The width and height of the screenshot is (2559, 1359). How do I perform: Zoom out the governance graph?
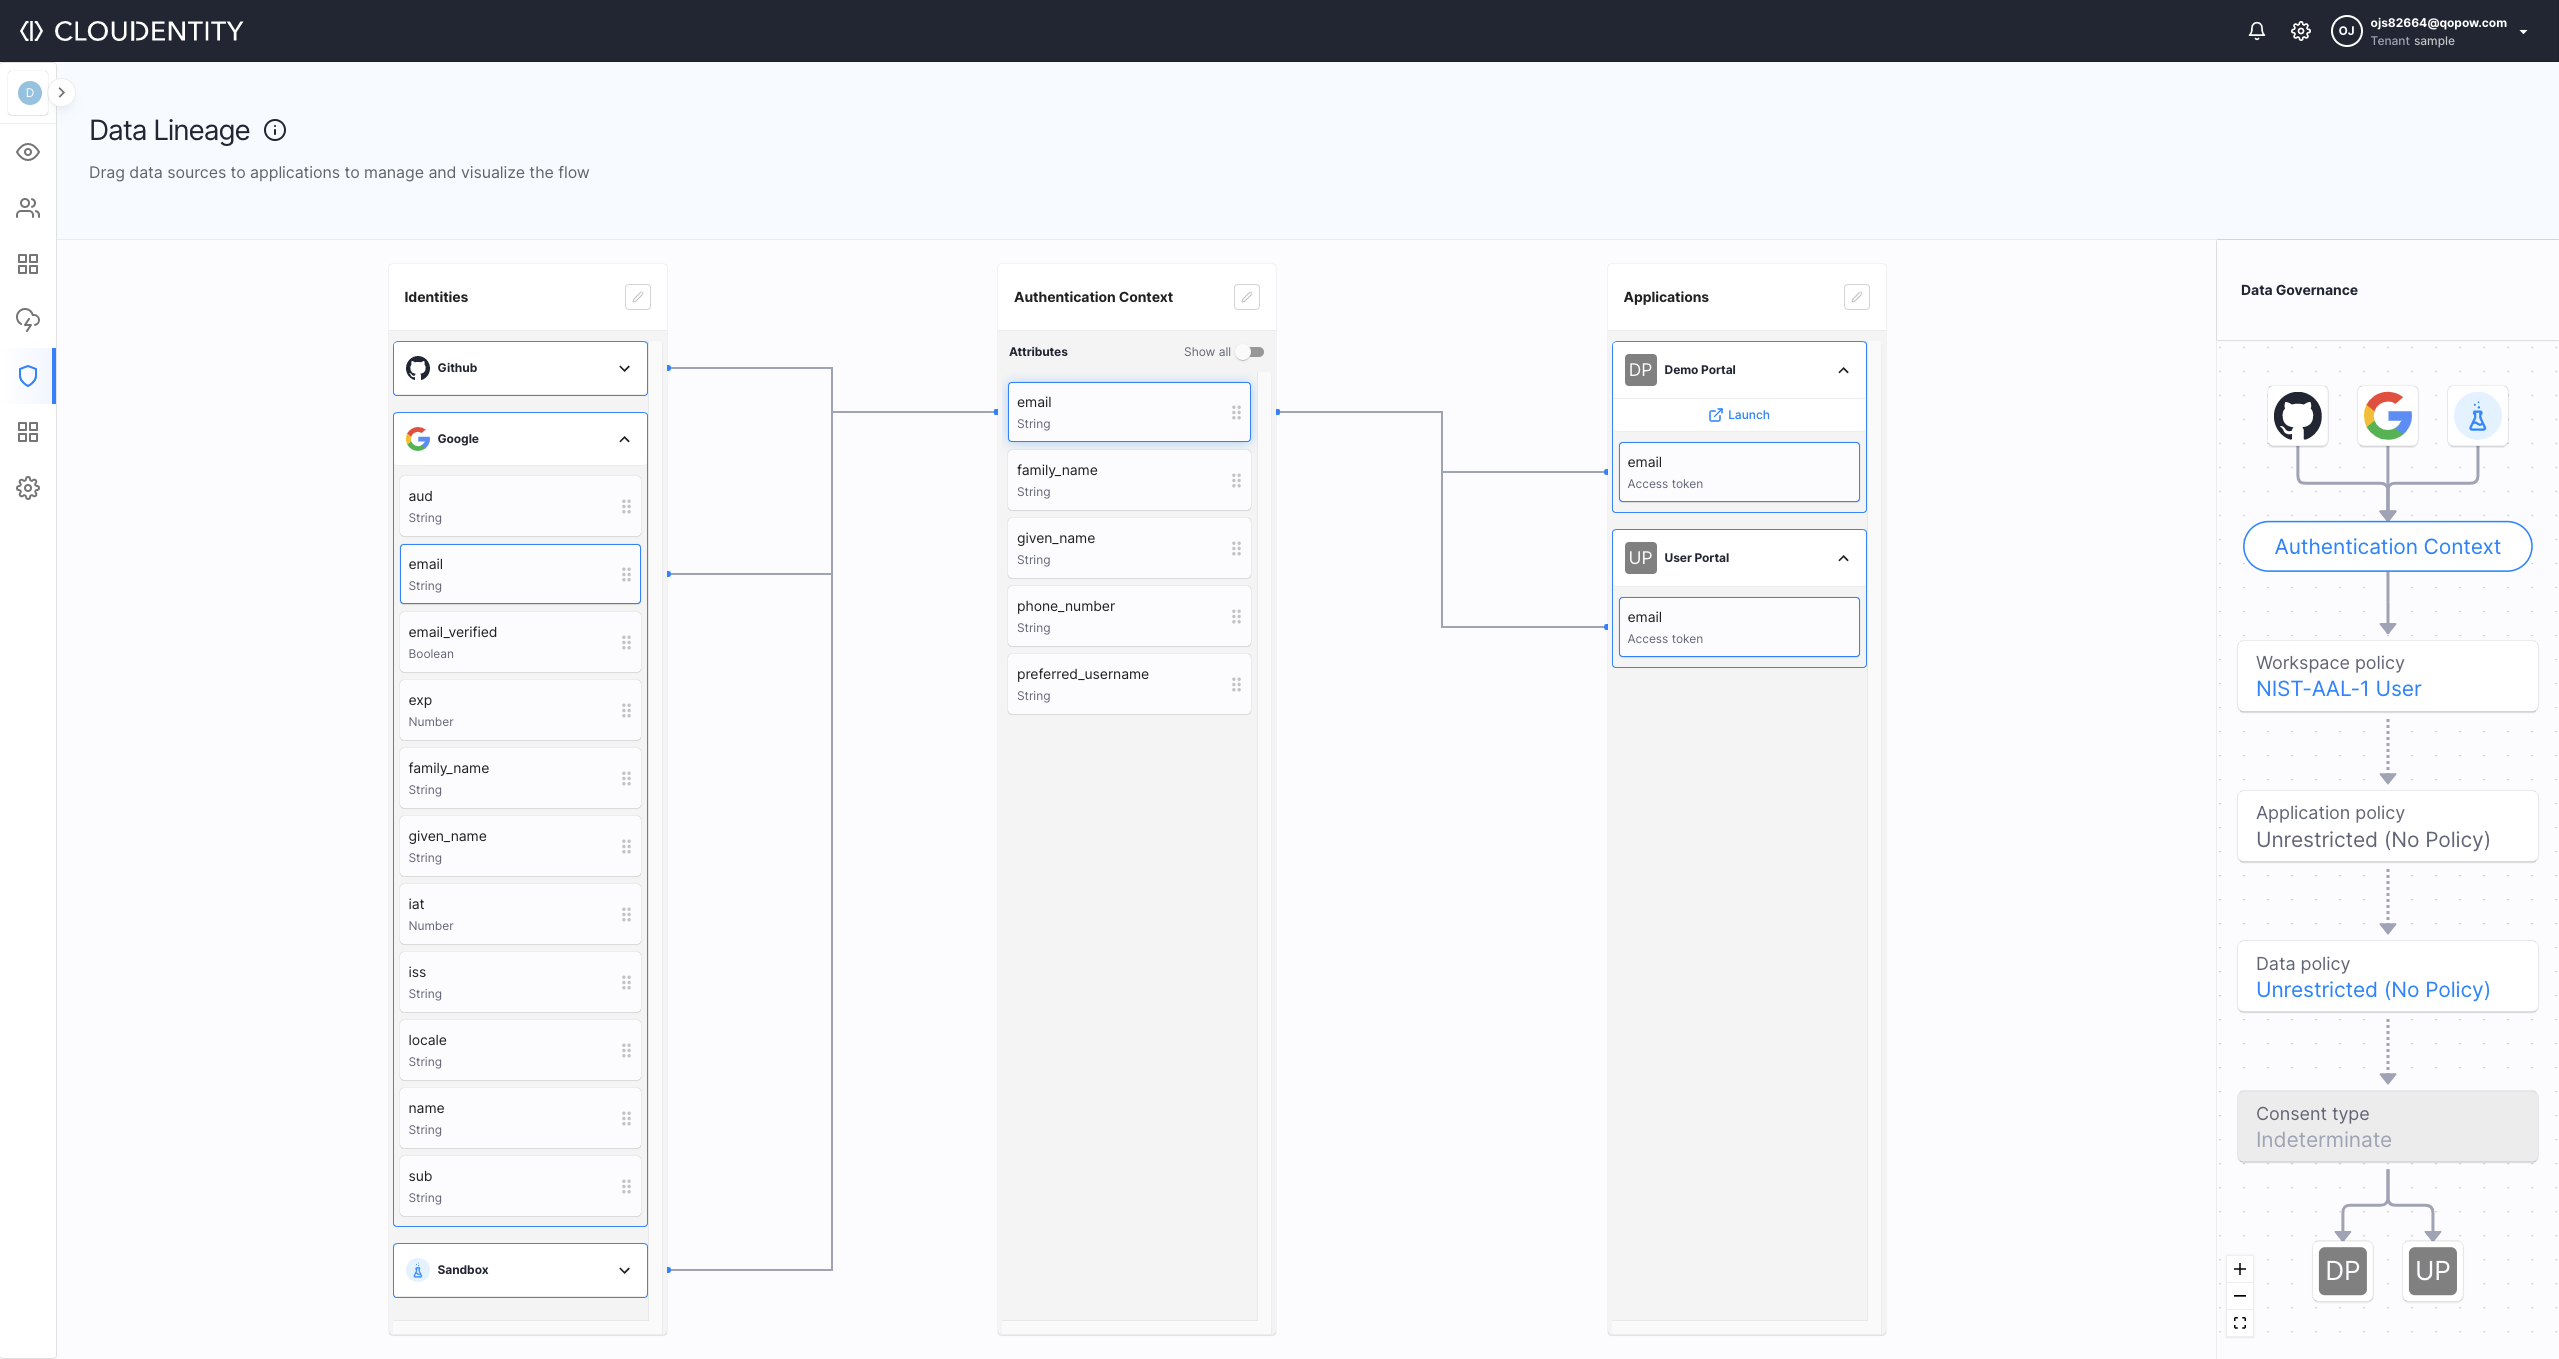pyautogui.click(x=2240, y=1296)
